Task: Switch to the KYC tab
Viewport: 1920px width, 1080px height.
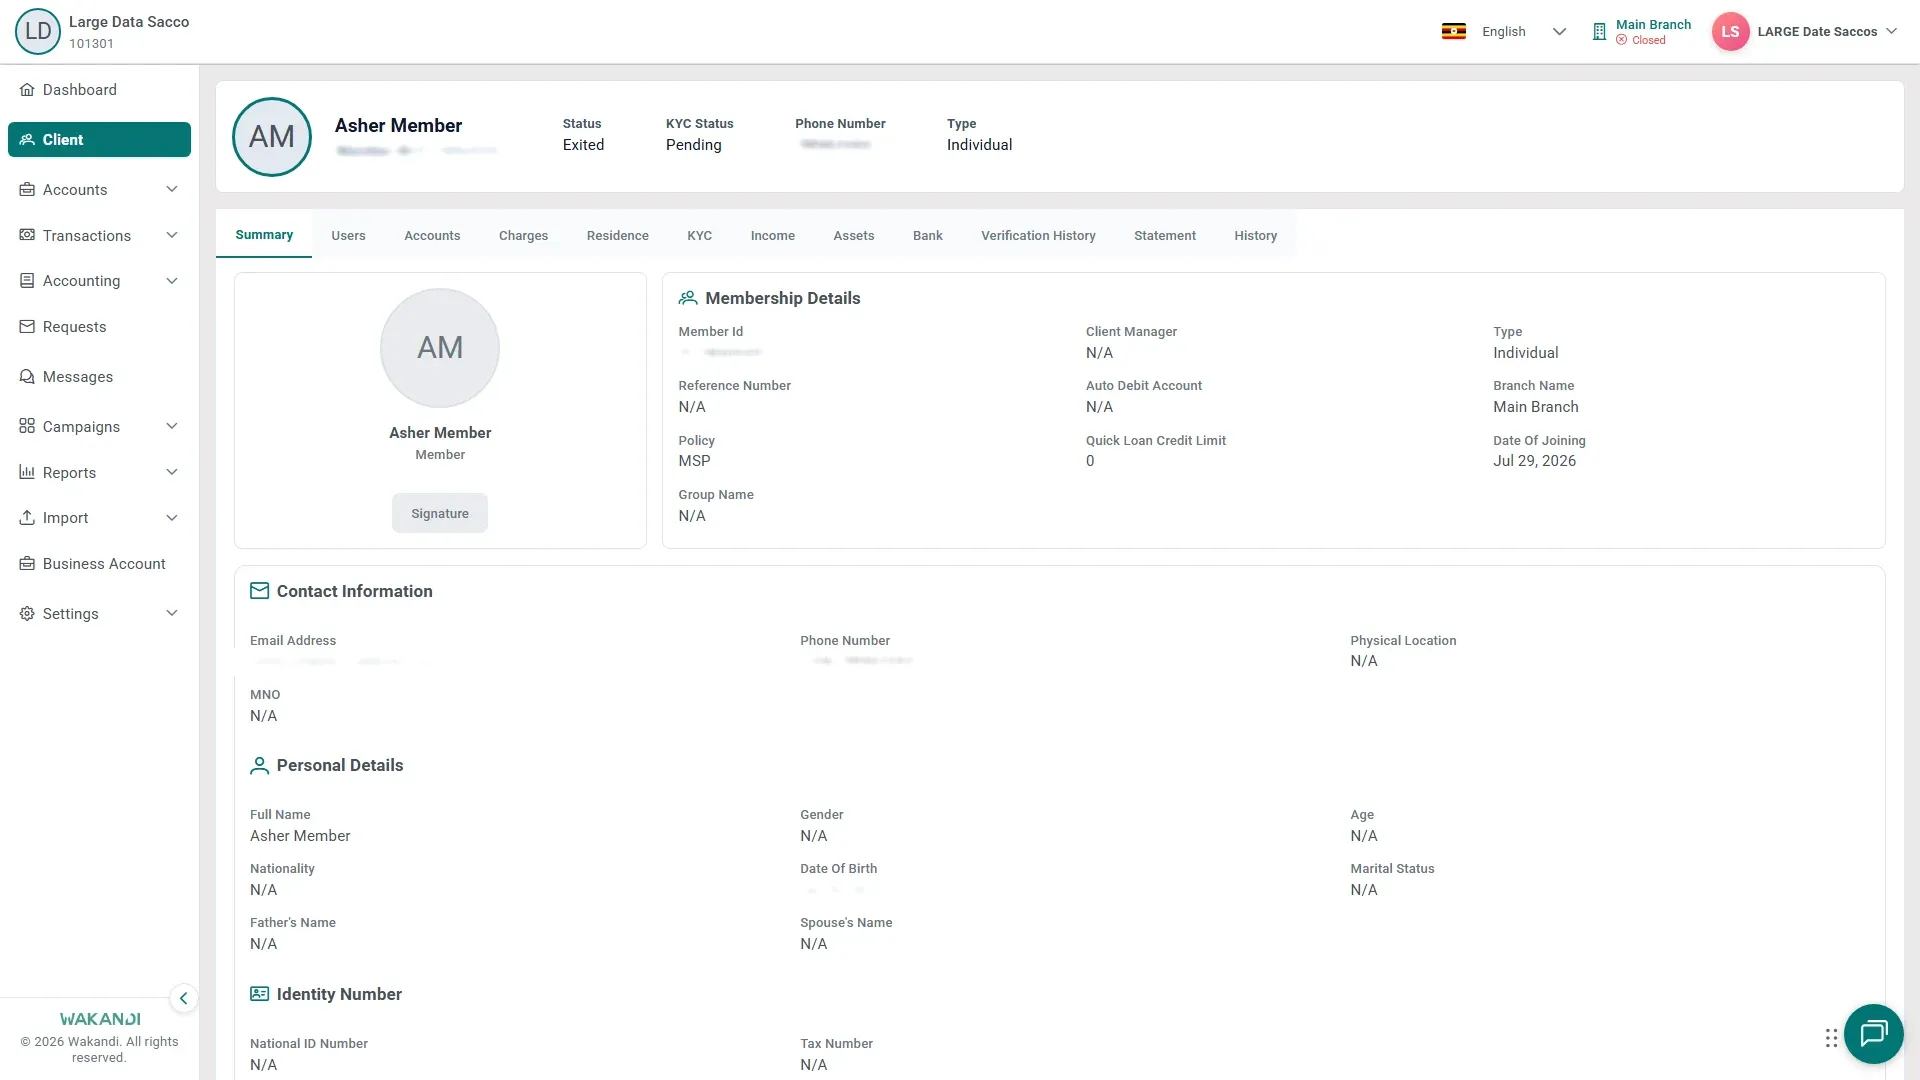Action: click(699, 236)
